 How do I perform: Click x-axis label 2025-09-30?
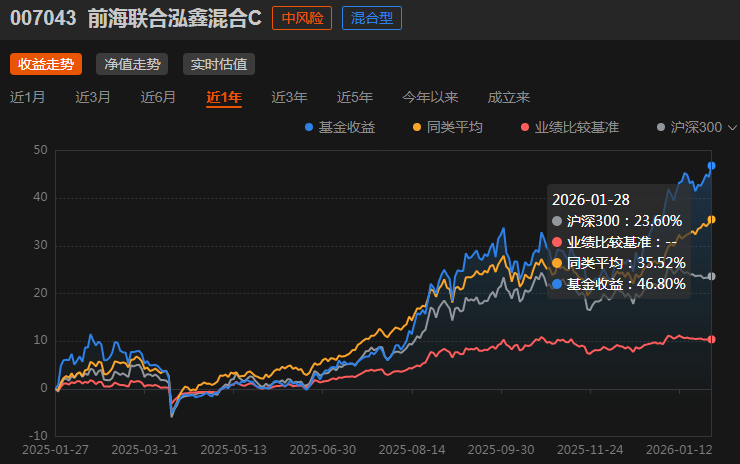[501, 450]
